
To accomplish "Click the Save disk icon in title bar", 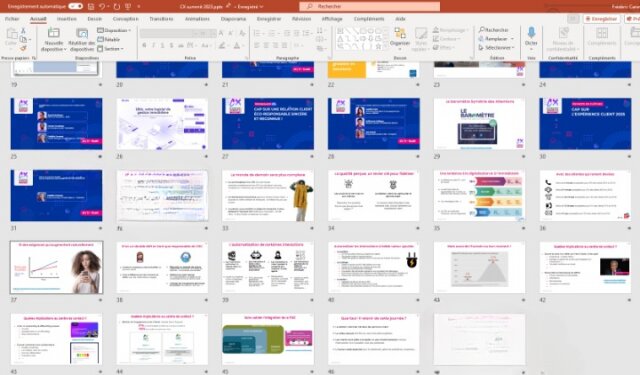I will coord(91,7).
